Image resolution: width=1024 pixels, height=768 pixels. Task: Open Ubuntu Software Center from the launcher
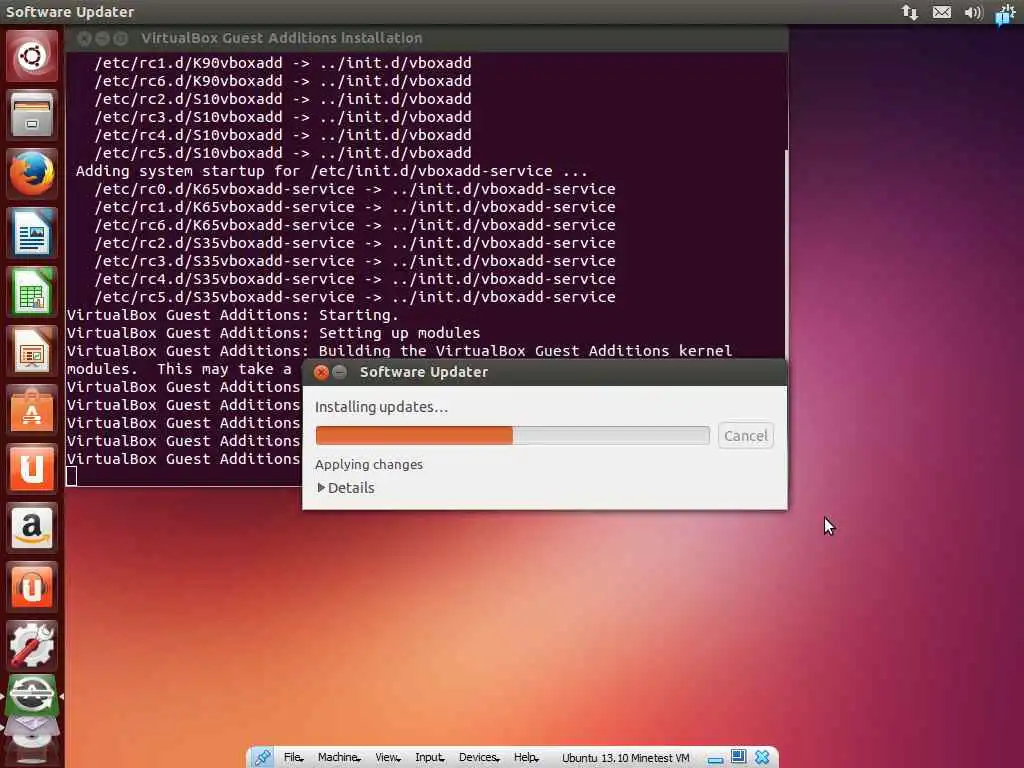[x=31, y=409]
